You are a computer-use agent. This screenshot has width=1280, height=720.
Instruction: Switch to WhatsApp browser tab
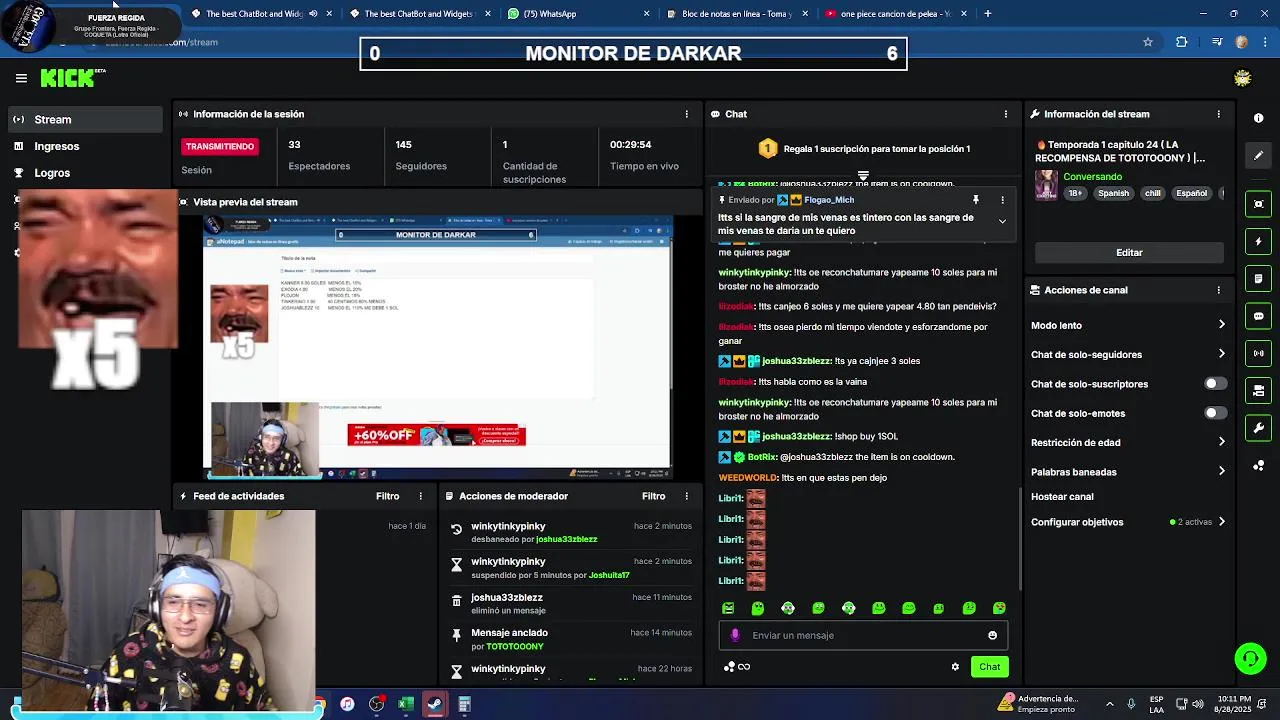point(578,14)
